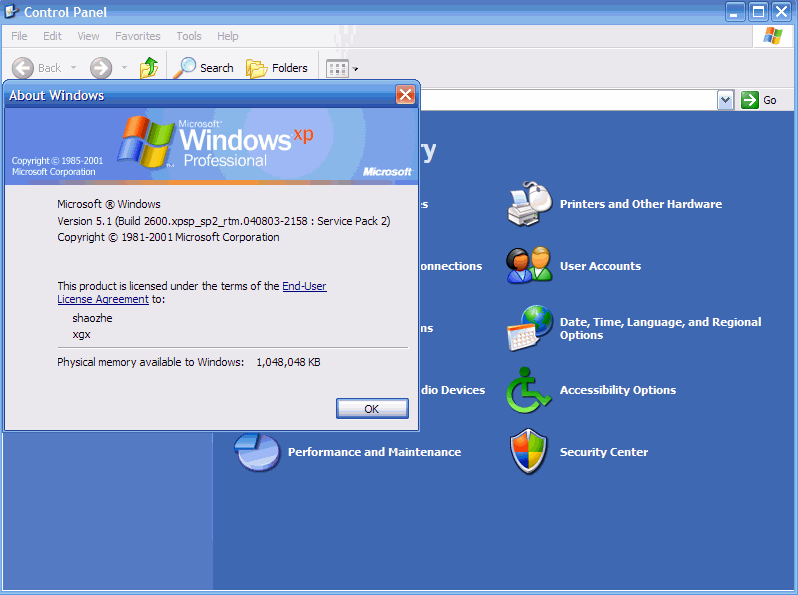798x595 pixels.
Task: Click the Go button
Action: click(x=759, y=100)
